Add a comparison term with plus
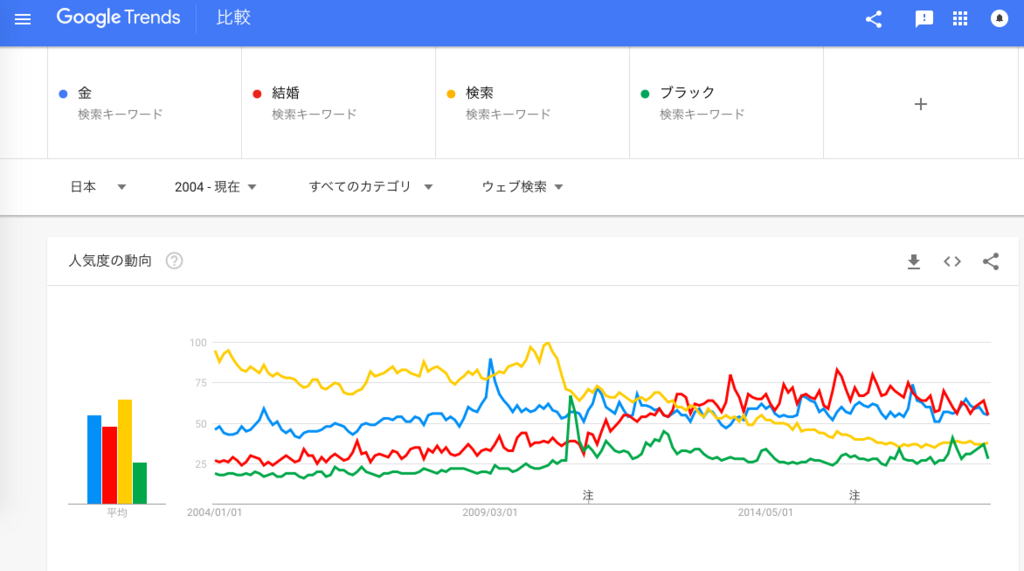The image size is (1024, 571). point(921,104)
